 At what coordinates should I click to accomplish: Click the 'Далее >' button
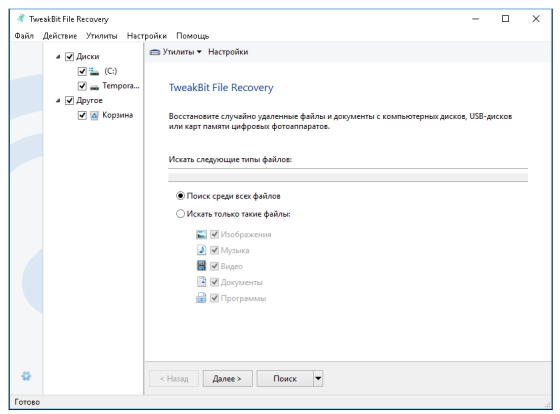tap(228, 378)
